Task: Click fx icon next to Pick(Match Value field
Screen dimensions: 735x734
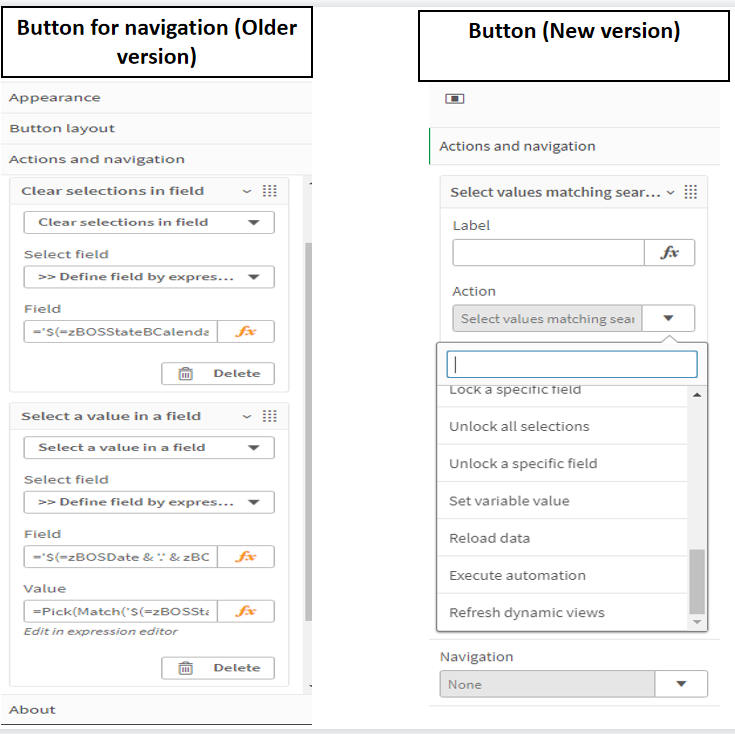Action: 246,611
